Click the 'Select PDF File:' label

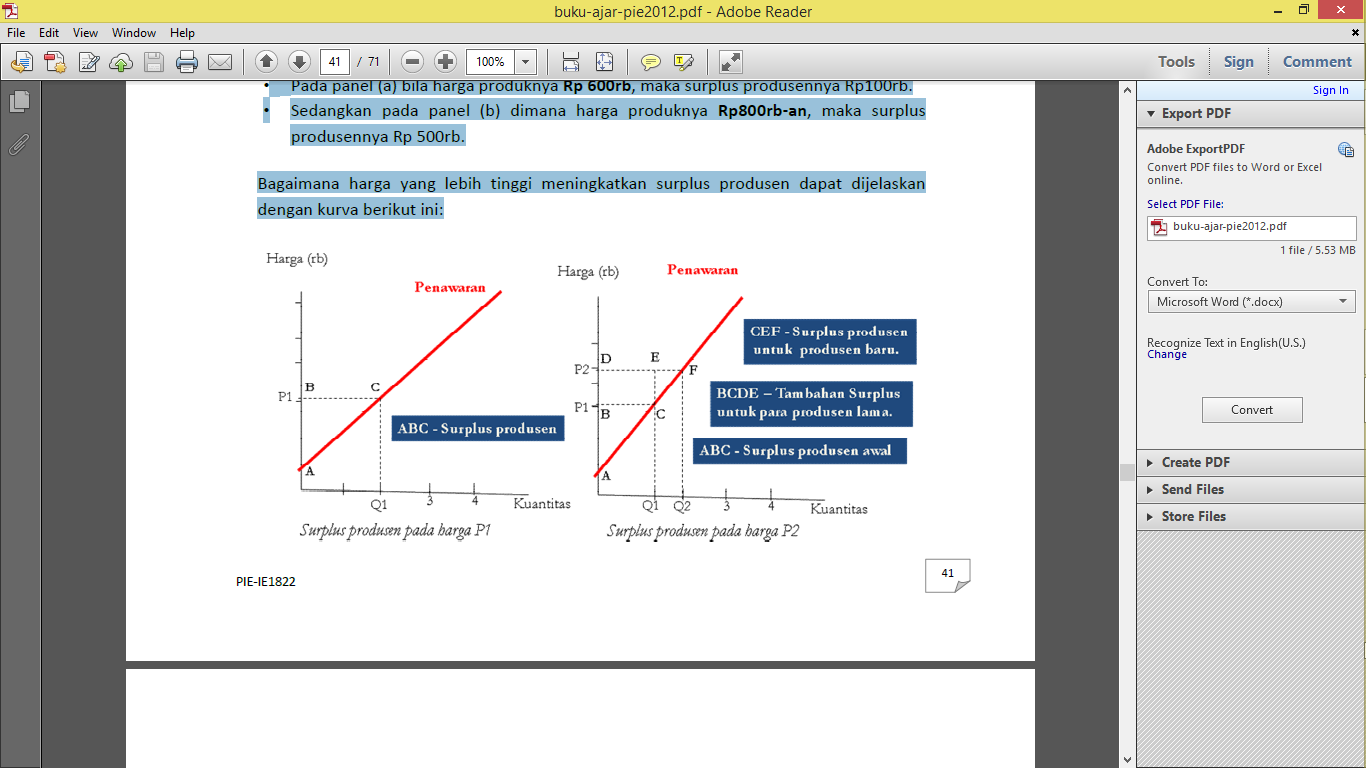(x=1183, y=204)
